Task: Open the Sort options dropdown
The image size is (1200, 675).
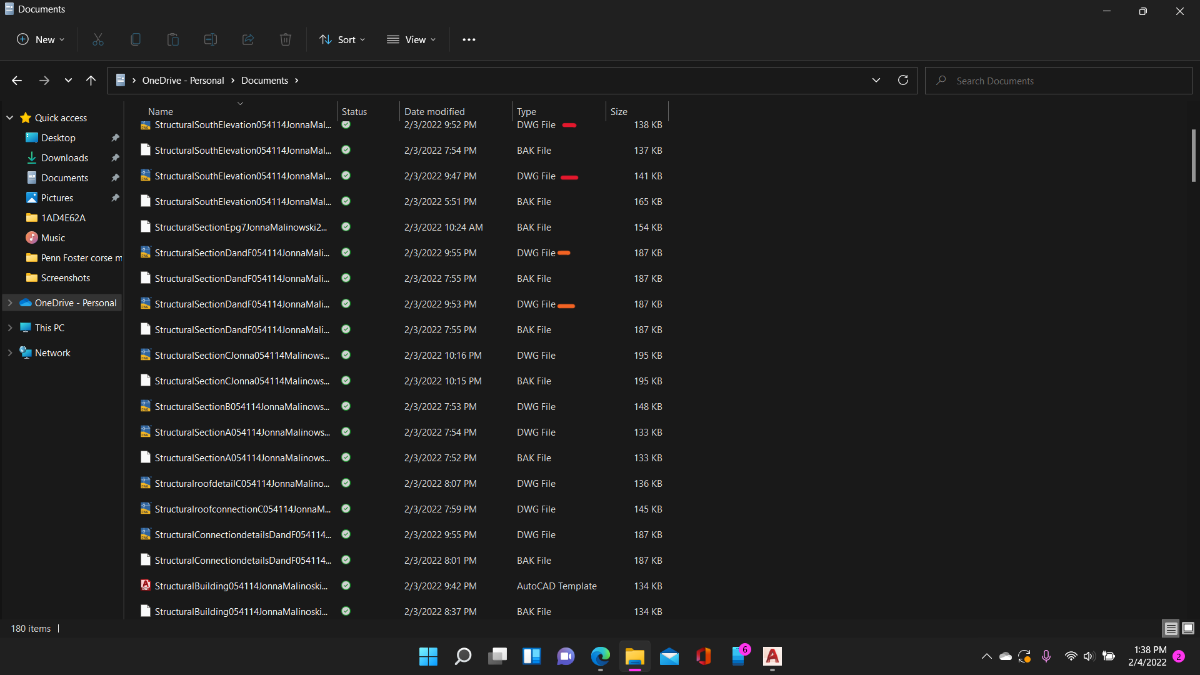Action: pyautogui.click(x=342, y=40)
